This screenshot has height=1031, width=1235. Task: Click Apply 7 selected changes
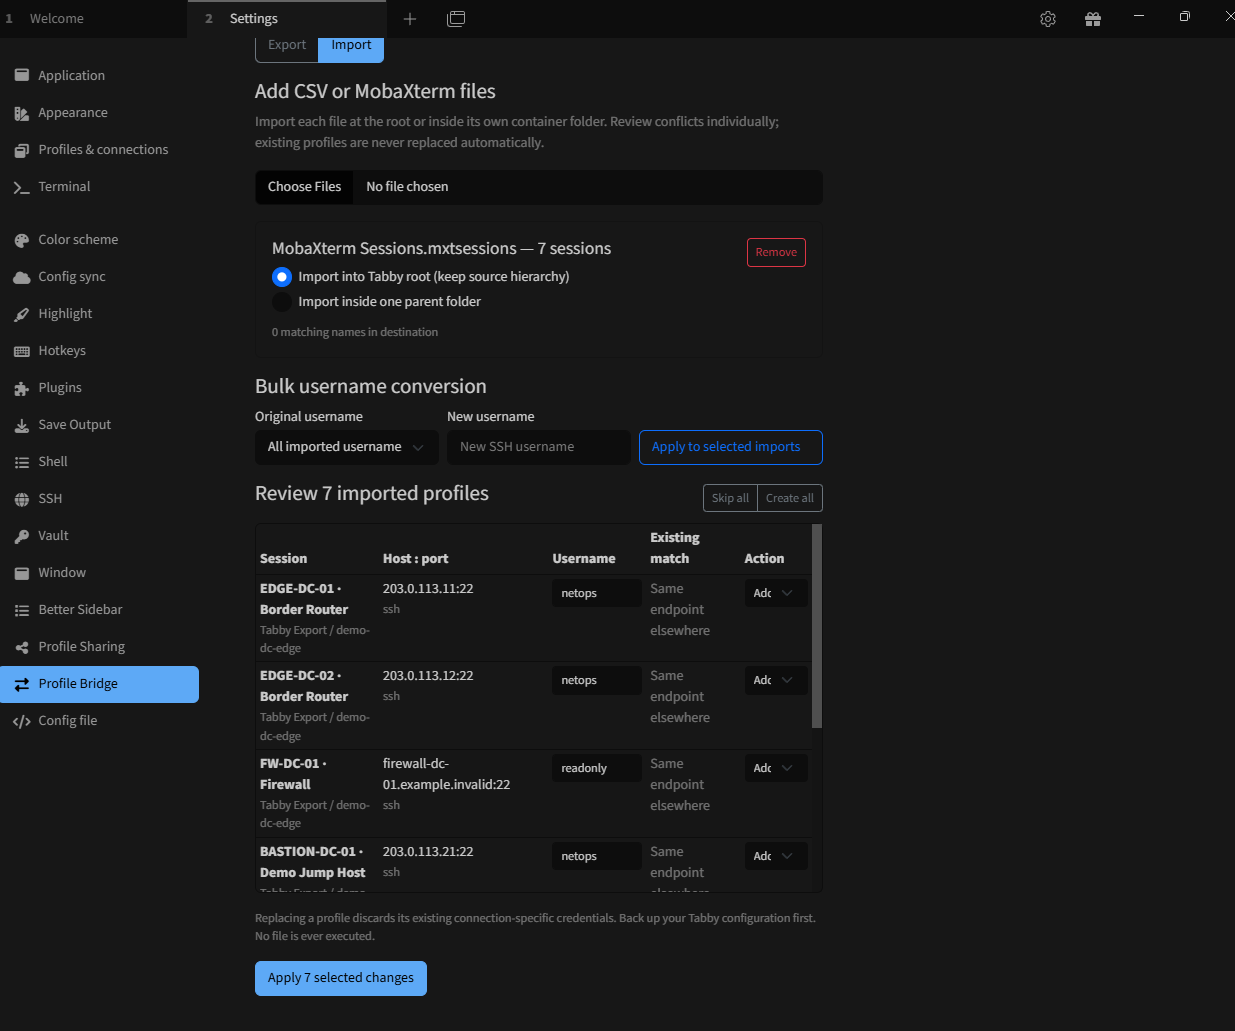pos(341,978)
